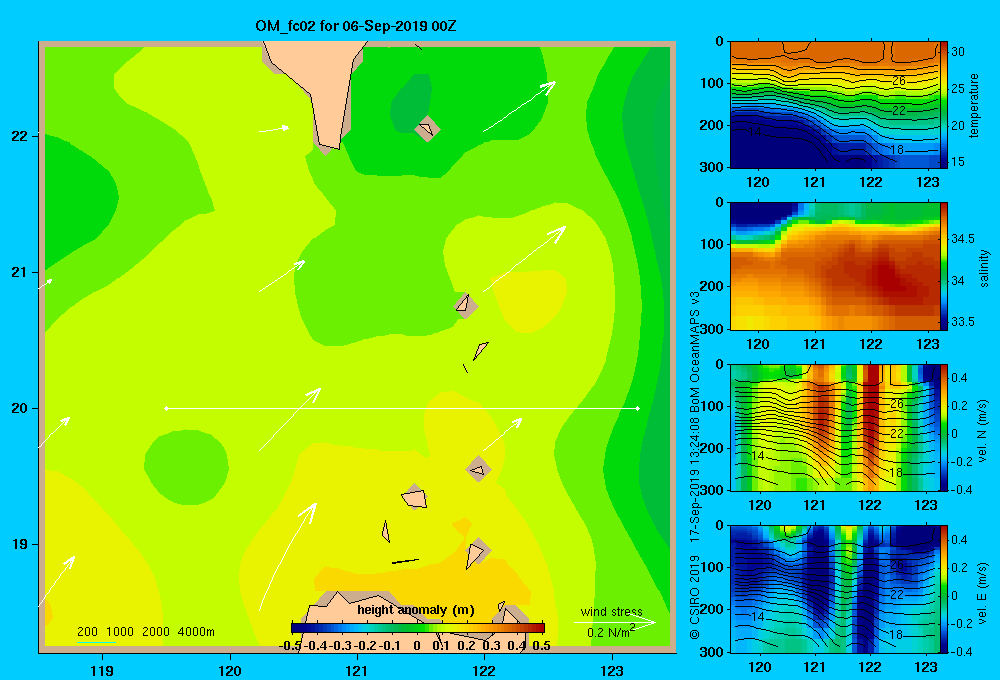Click the vertical 'vel. E (m/s)' label

983,592
